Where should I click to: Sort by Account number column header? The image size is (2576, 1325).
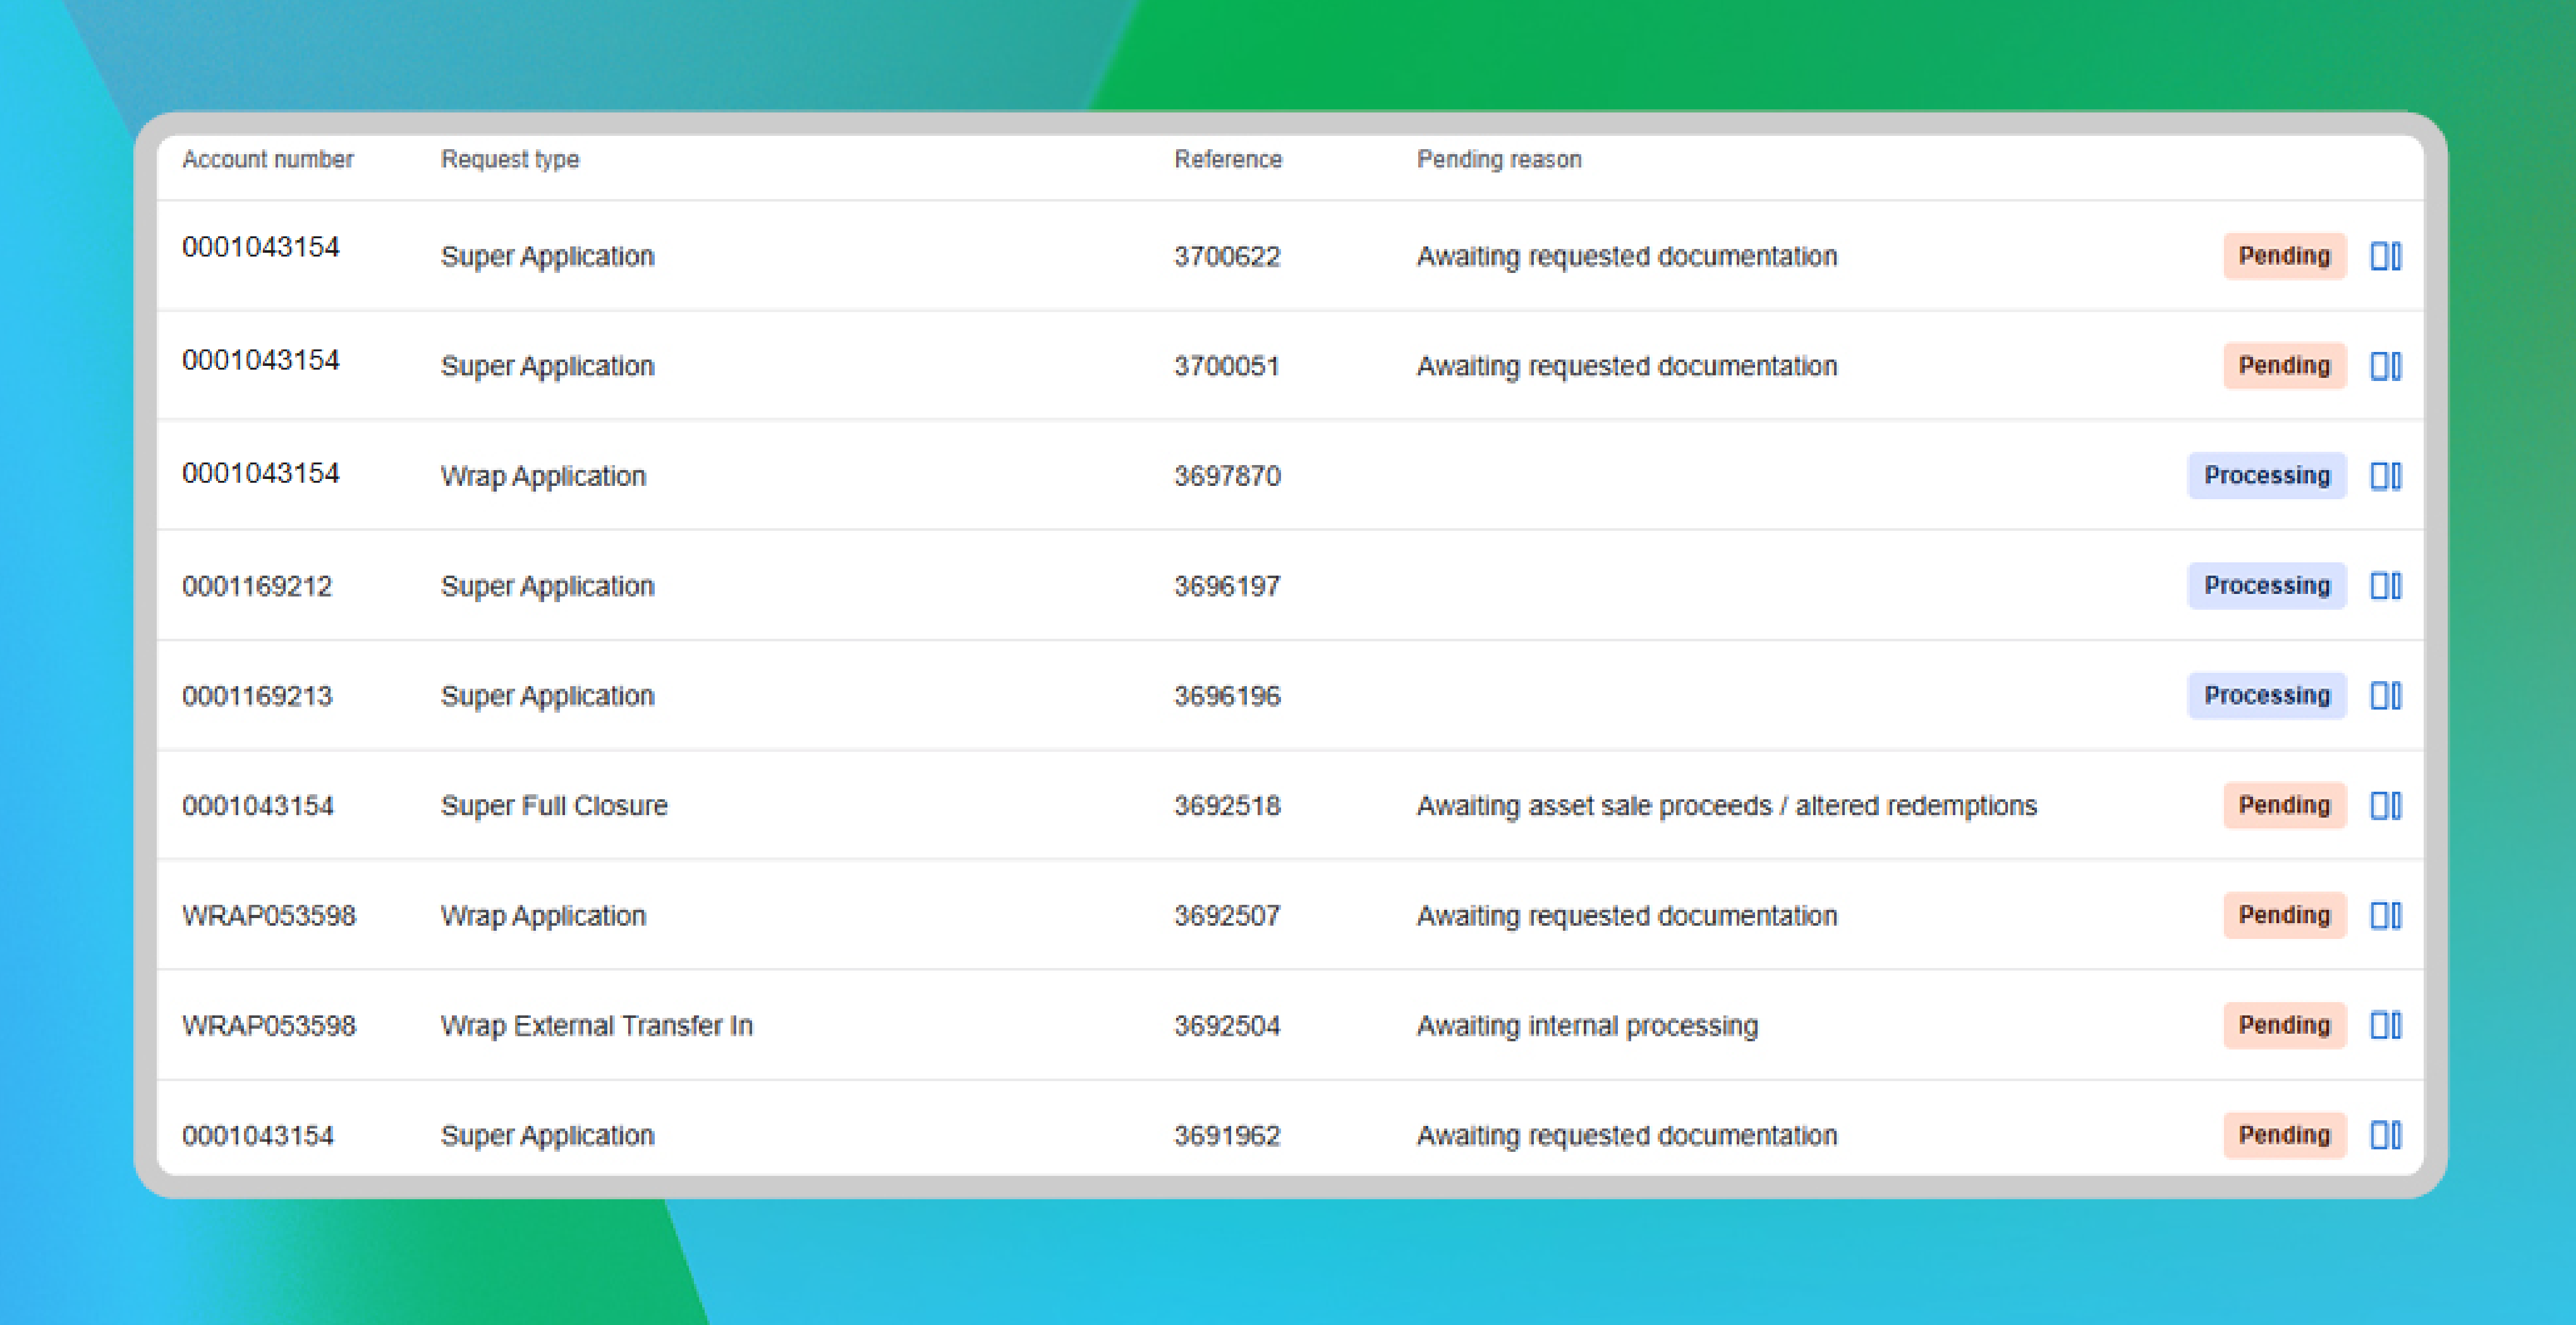[x=267, y=160]
